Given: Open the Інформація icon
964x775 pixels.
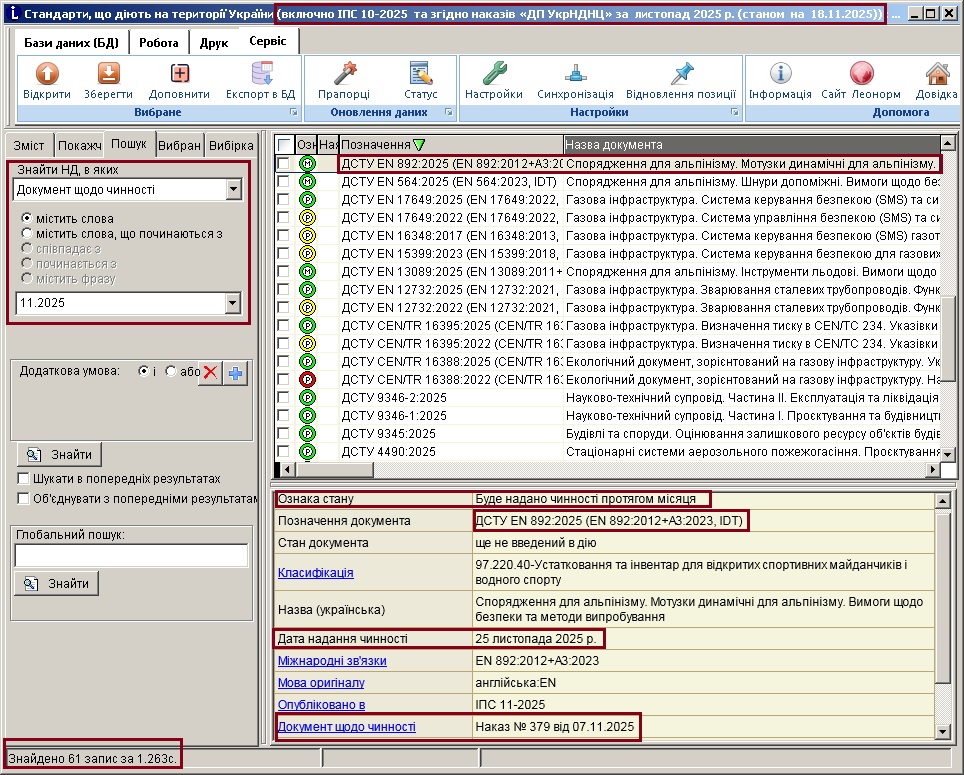Looking at the screenshot, I should click(x=780, y=74).
